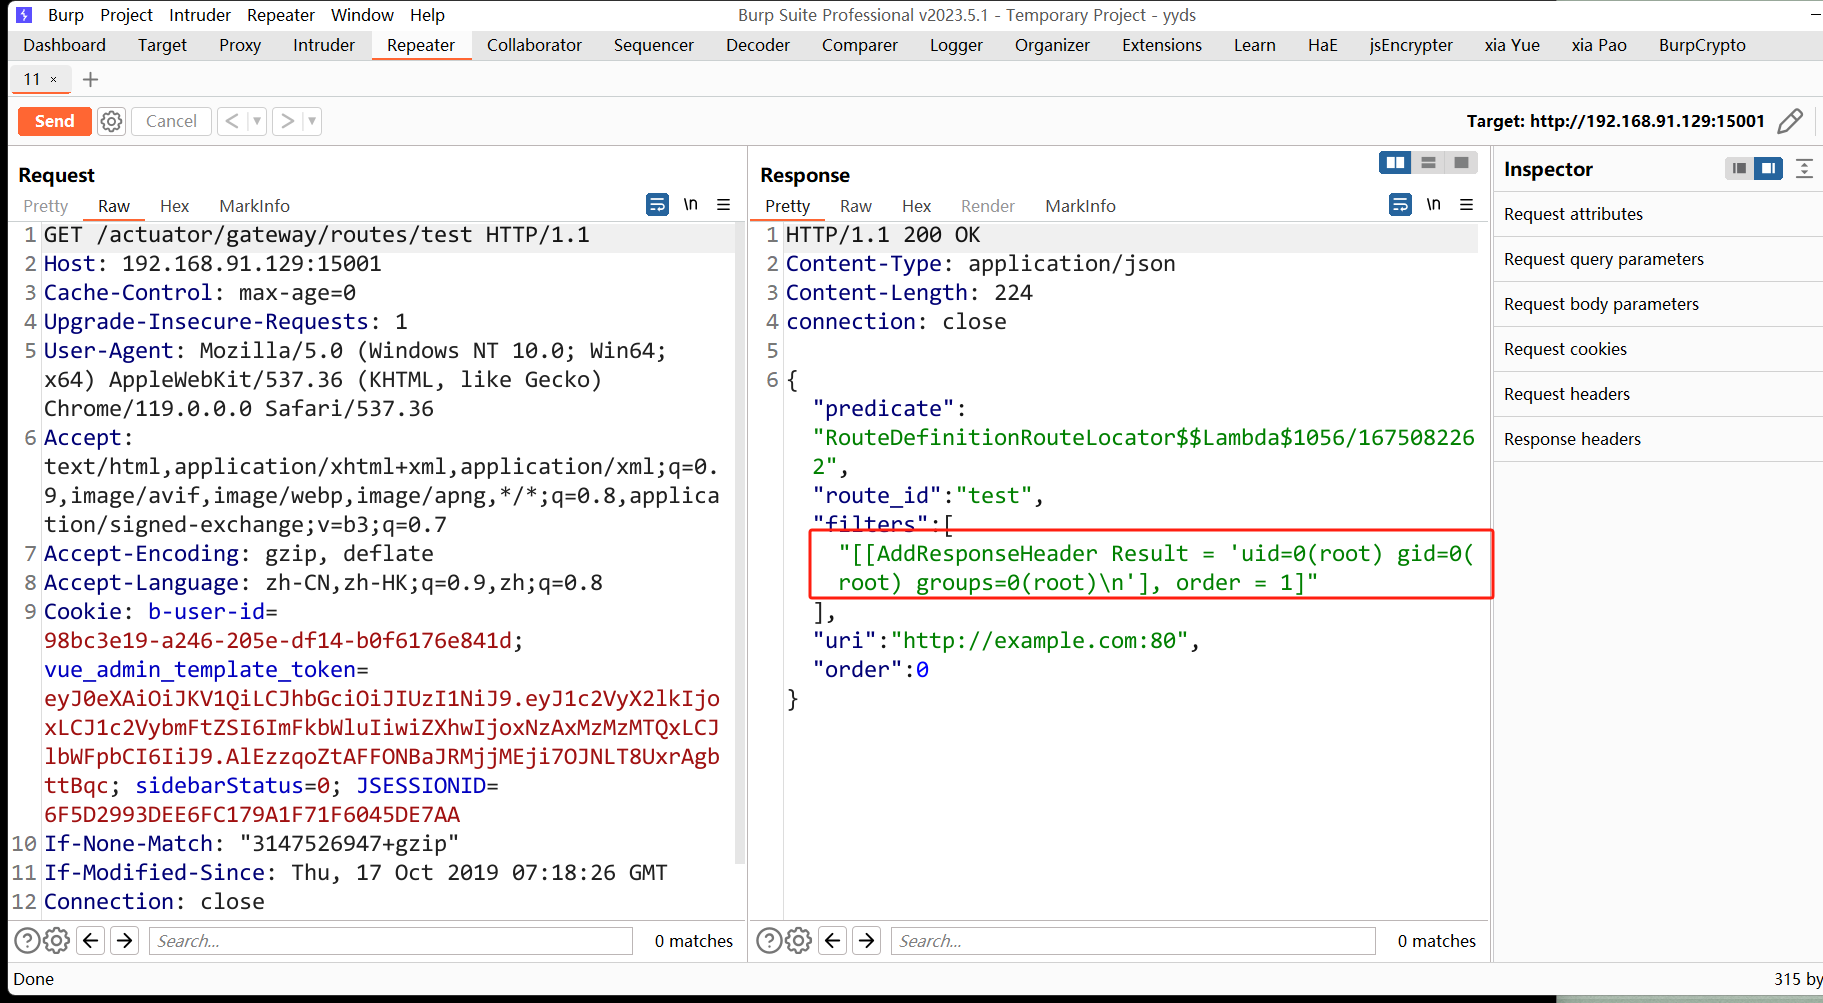
Task: Toggle request word wrap icon
Action: pos(657,205)
